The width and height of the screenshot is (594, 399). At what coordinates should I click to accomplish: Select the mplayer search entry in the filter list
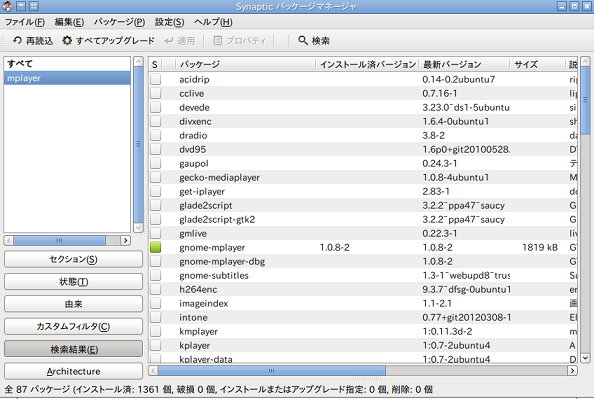click(67, 78)
